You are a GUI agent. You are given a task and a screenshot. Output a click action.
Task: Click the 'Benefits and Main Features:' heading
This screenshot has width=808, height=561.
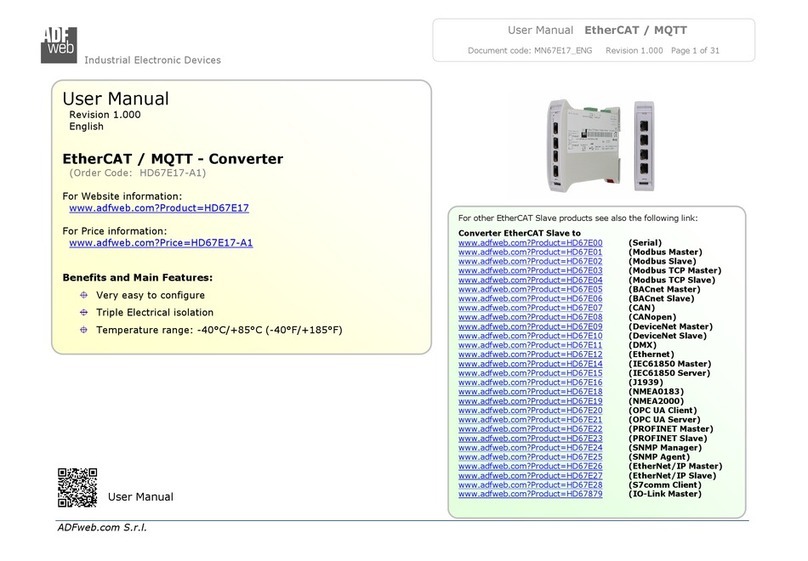pyautogui.click(x=138, y=278)
